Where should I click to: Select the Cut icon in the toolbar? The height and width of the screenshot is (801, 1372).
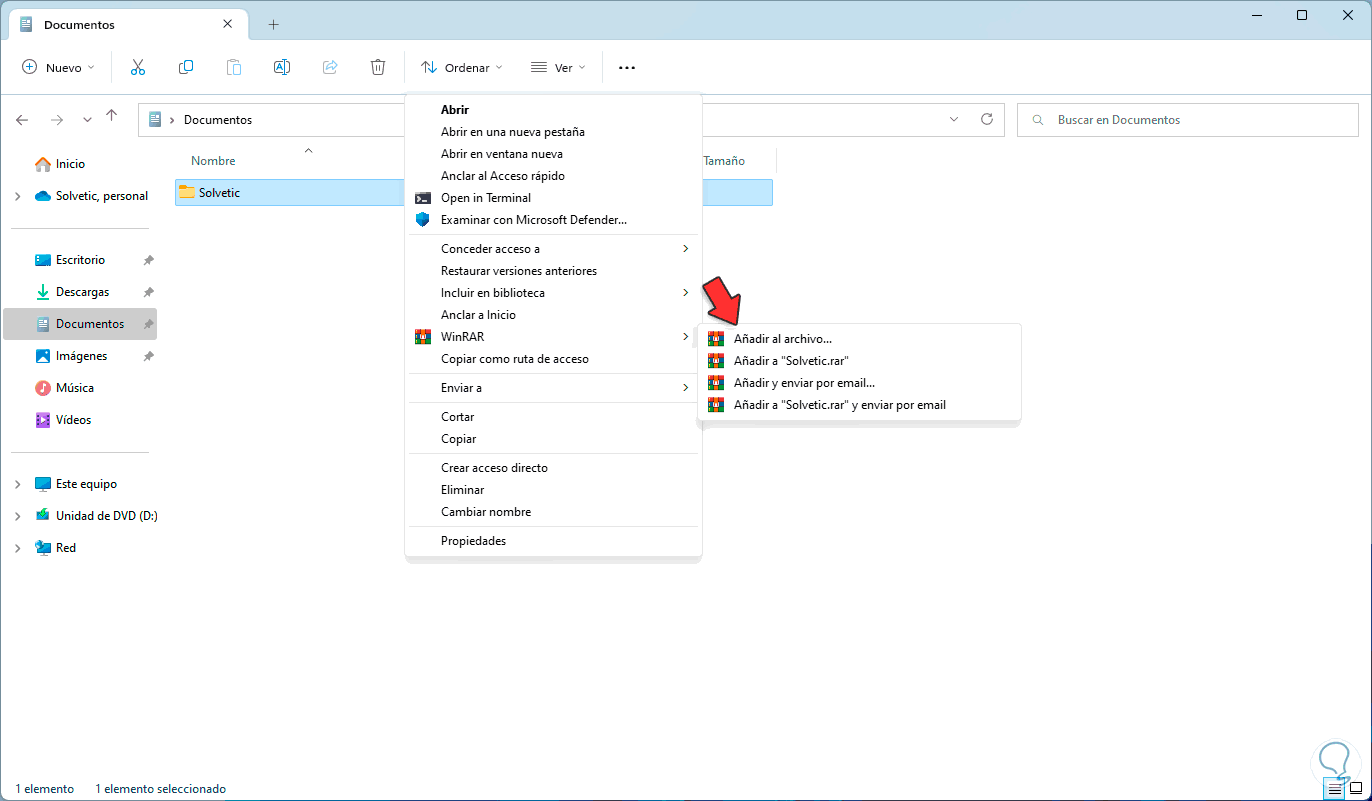pyautogui.click(x=138, y=66)
